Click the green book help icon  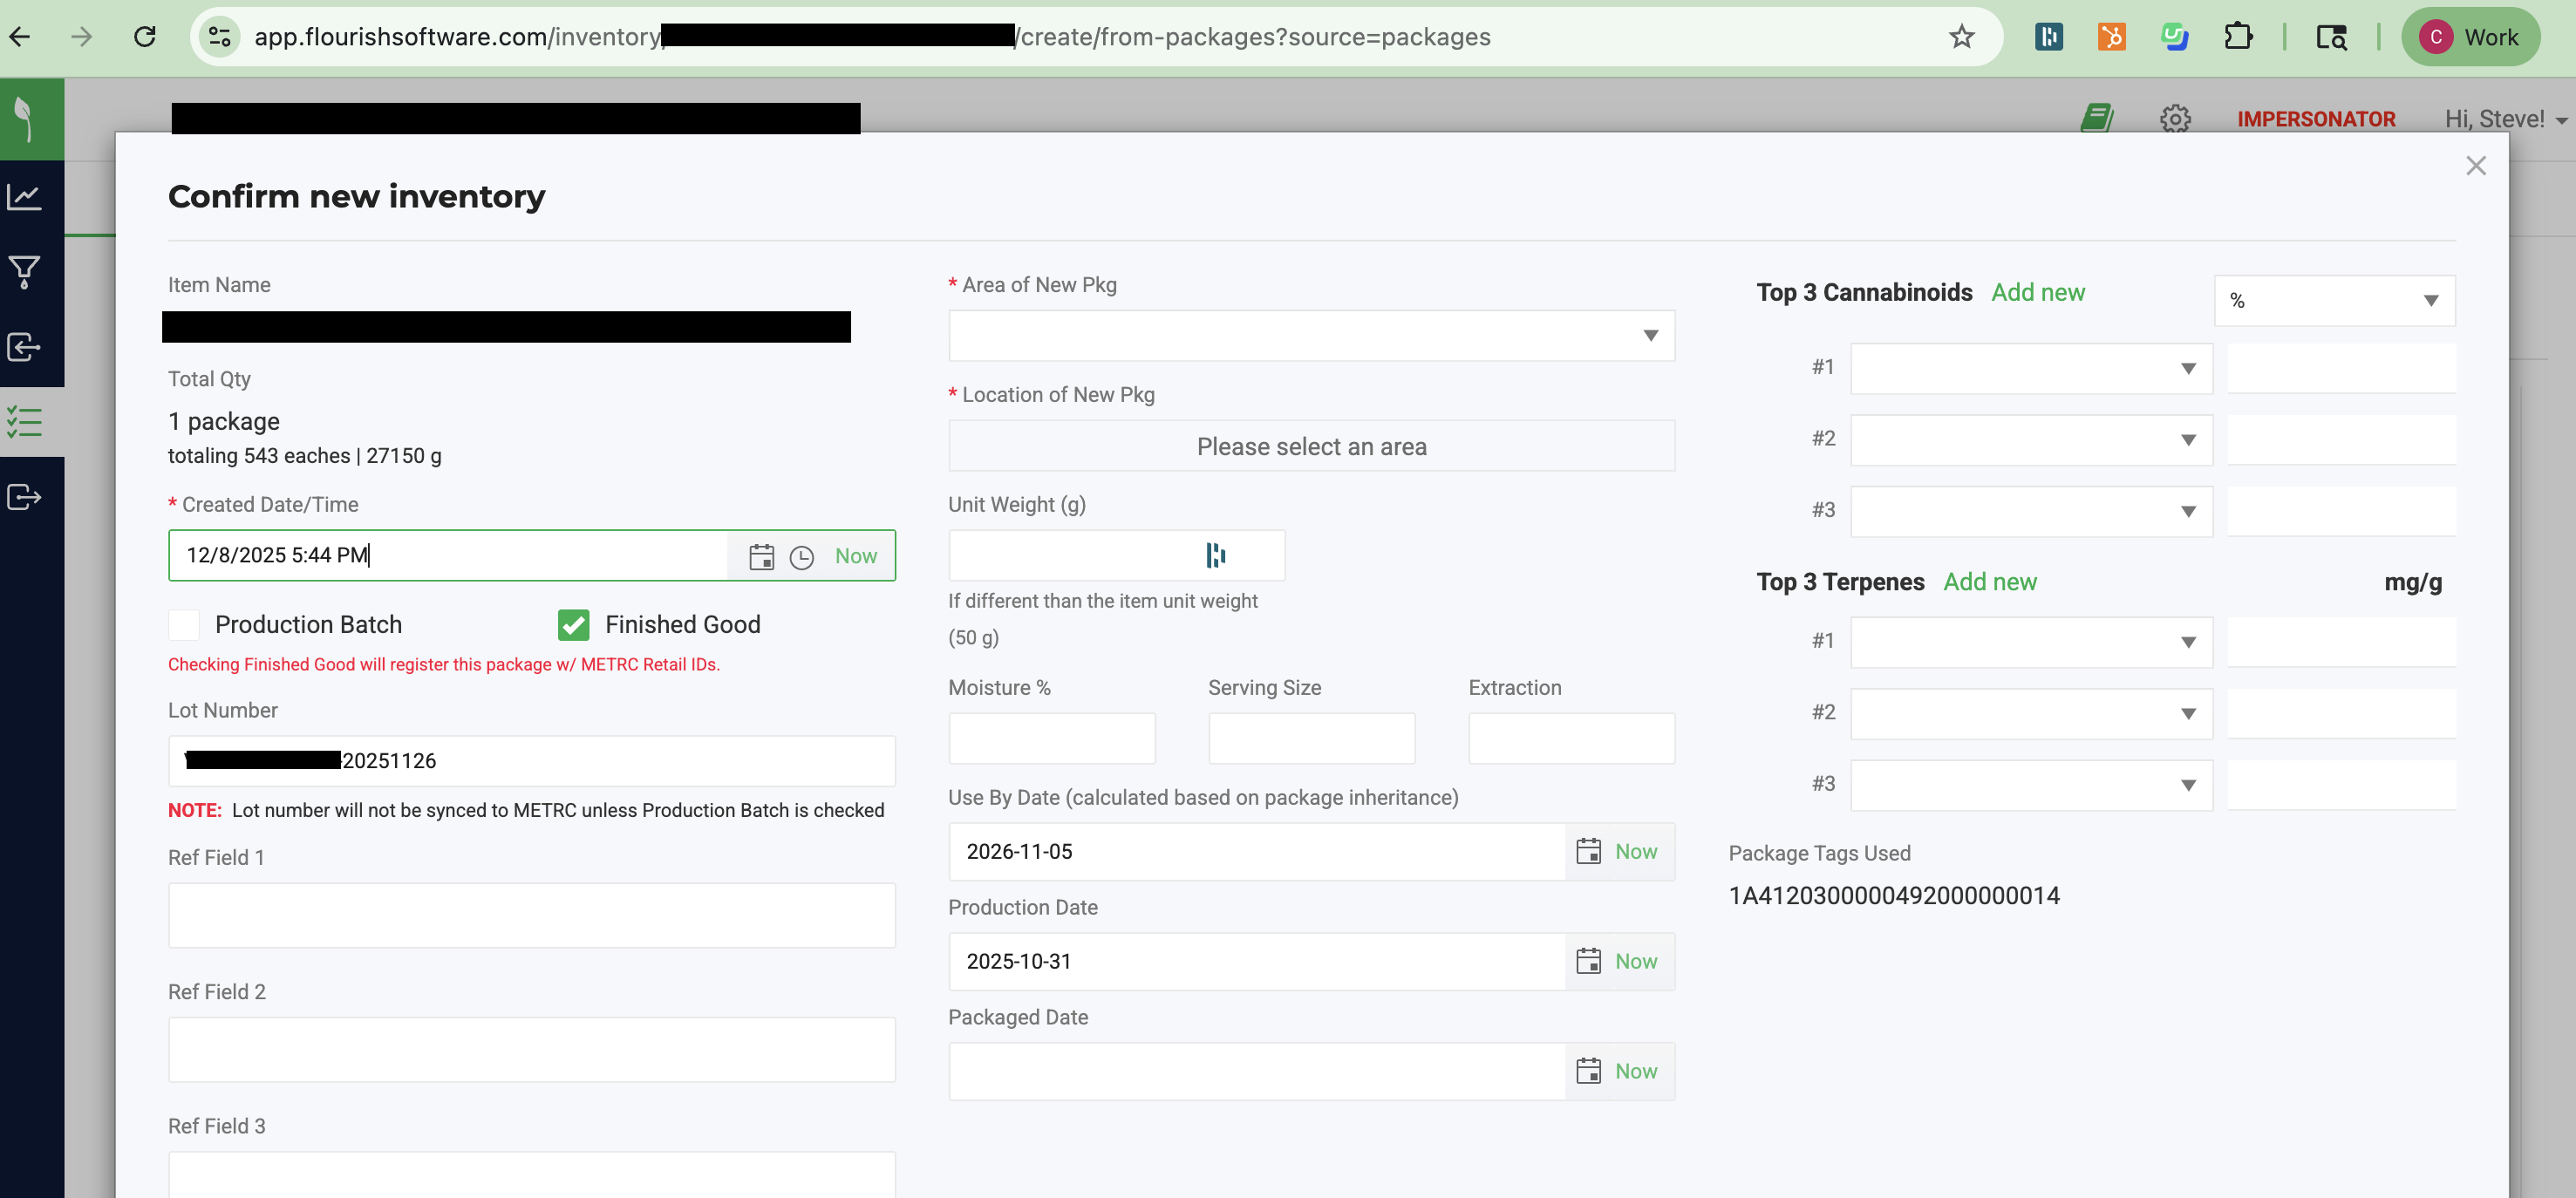coord(2096,118)
